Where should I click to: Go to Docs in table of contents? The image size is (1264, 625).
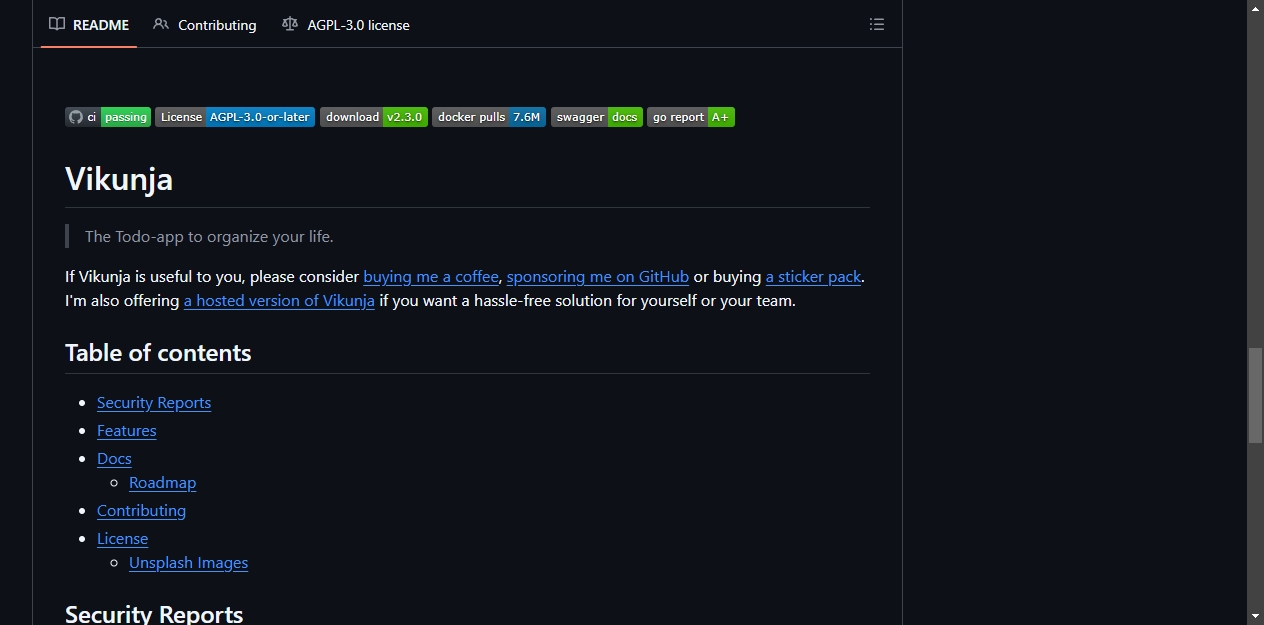[x=114, y=459]
